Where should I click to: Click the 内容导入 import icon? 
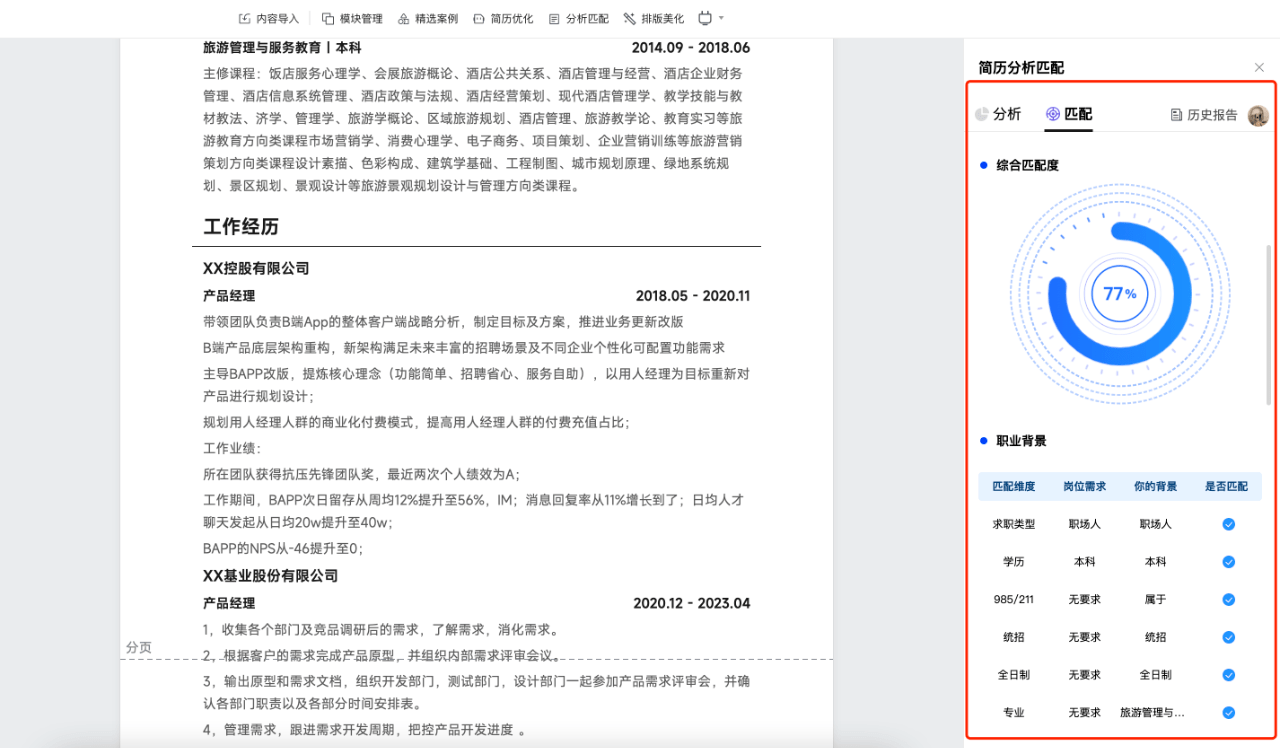(x=244, y=17)
